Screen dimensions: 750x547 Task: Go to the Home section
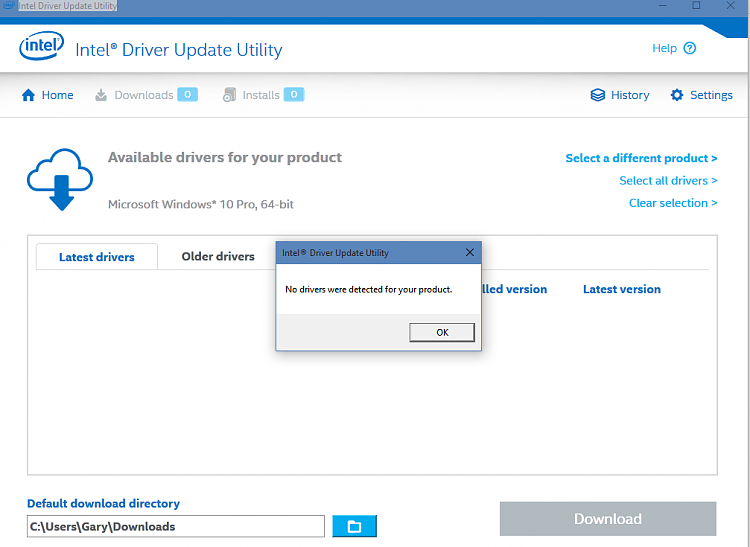click(57, 95)
